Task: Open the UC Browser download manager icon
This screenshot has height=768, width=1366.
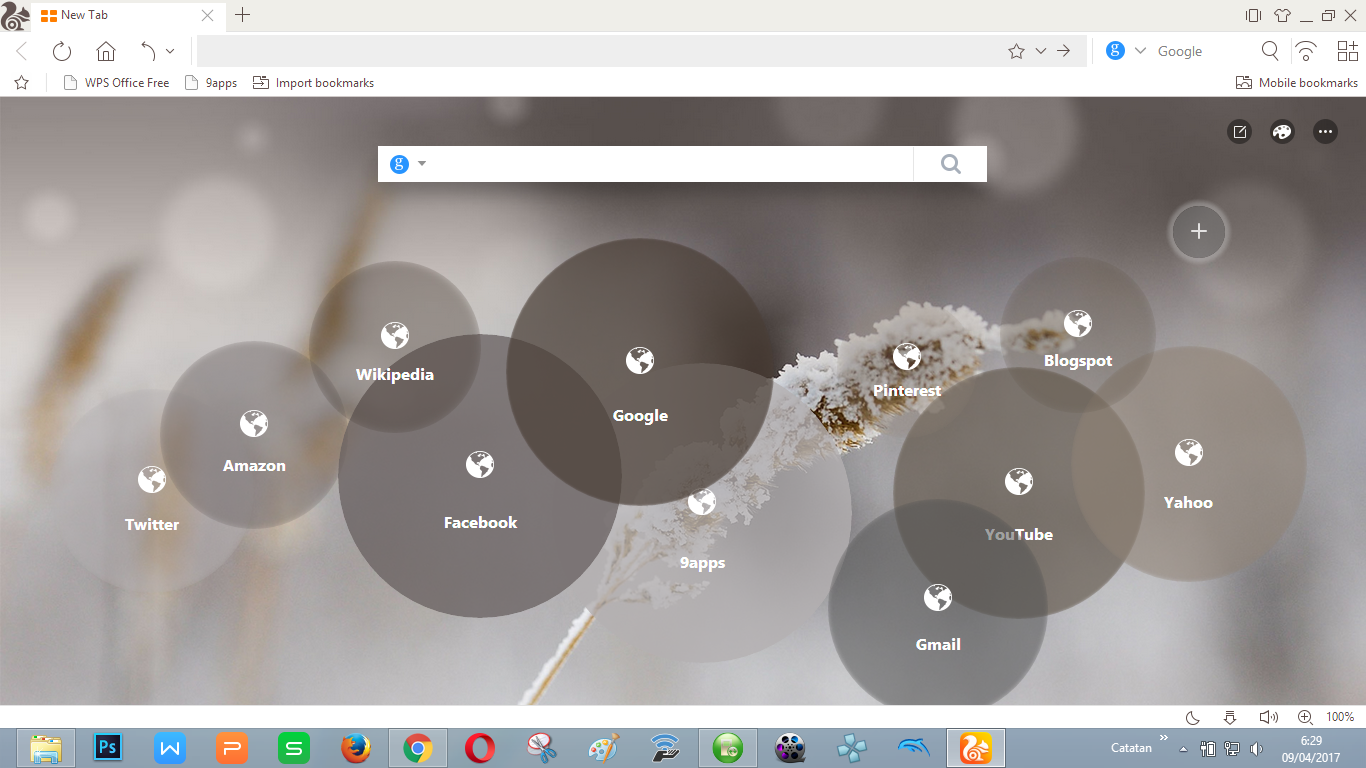Action: pyautogui.click(x=1229, y=717)
